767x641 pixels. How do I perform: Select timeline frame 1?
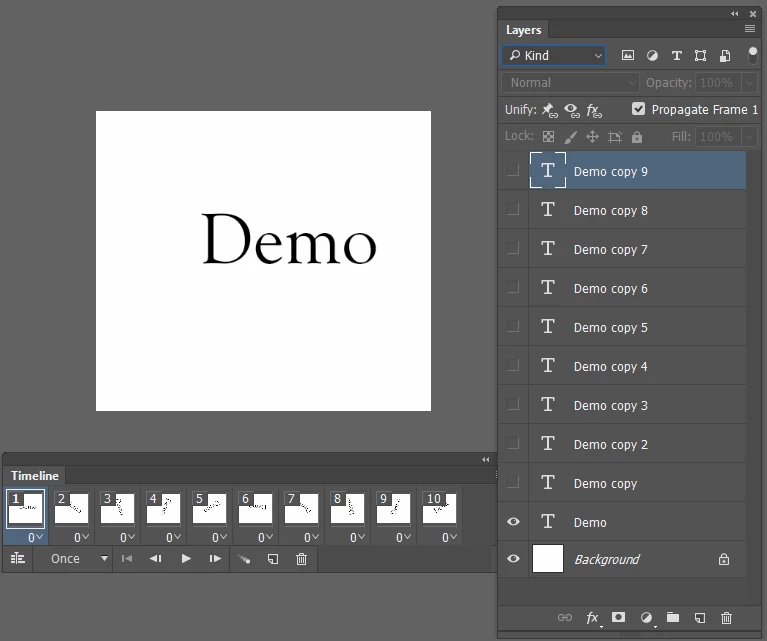coord(25,509)
